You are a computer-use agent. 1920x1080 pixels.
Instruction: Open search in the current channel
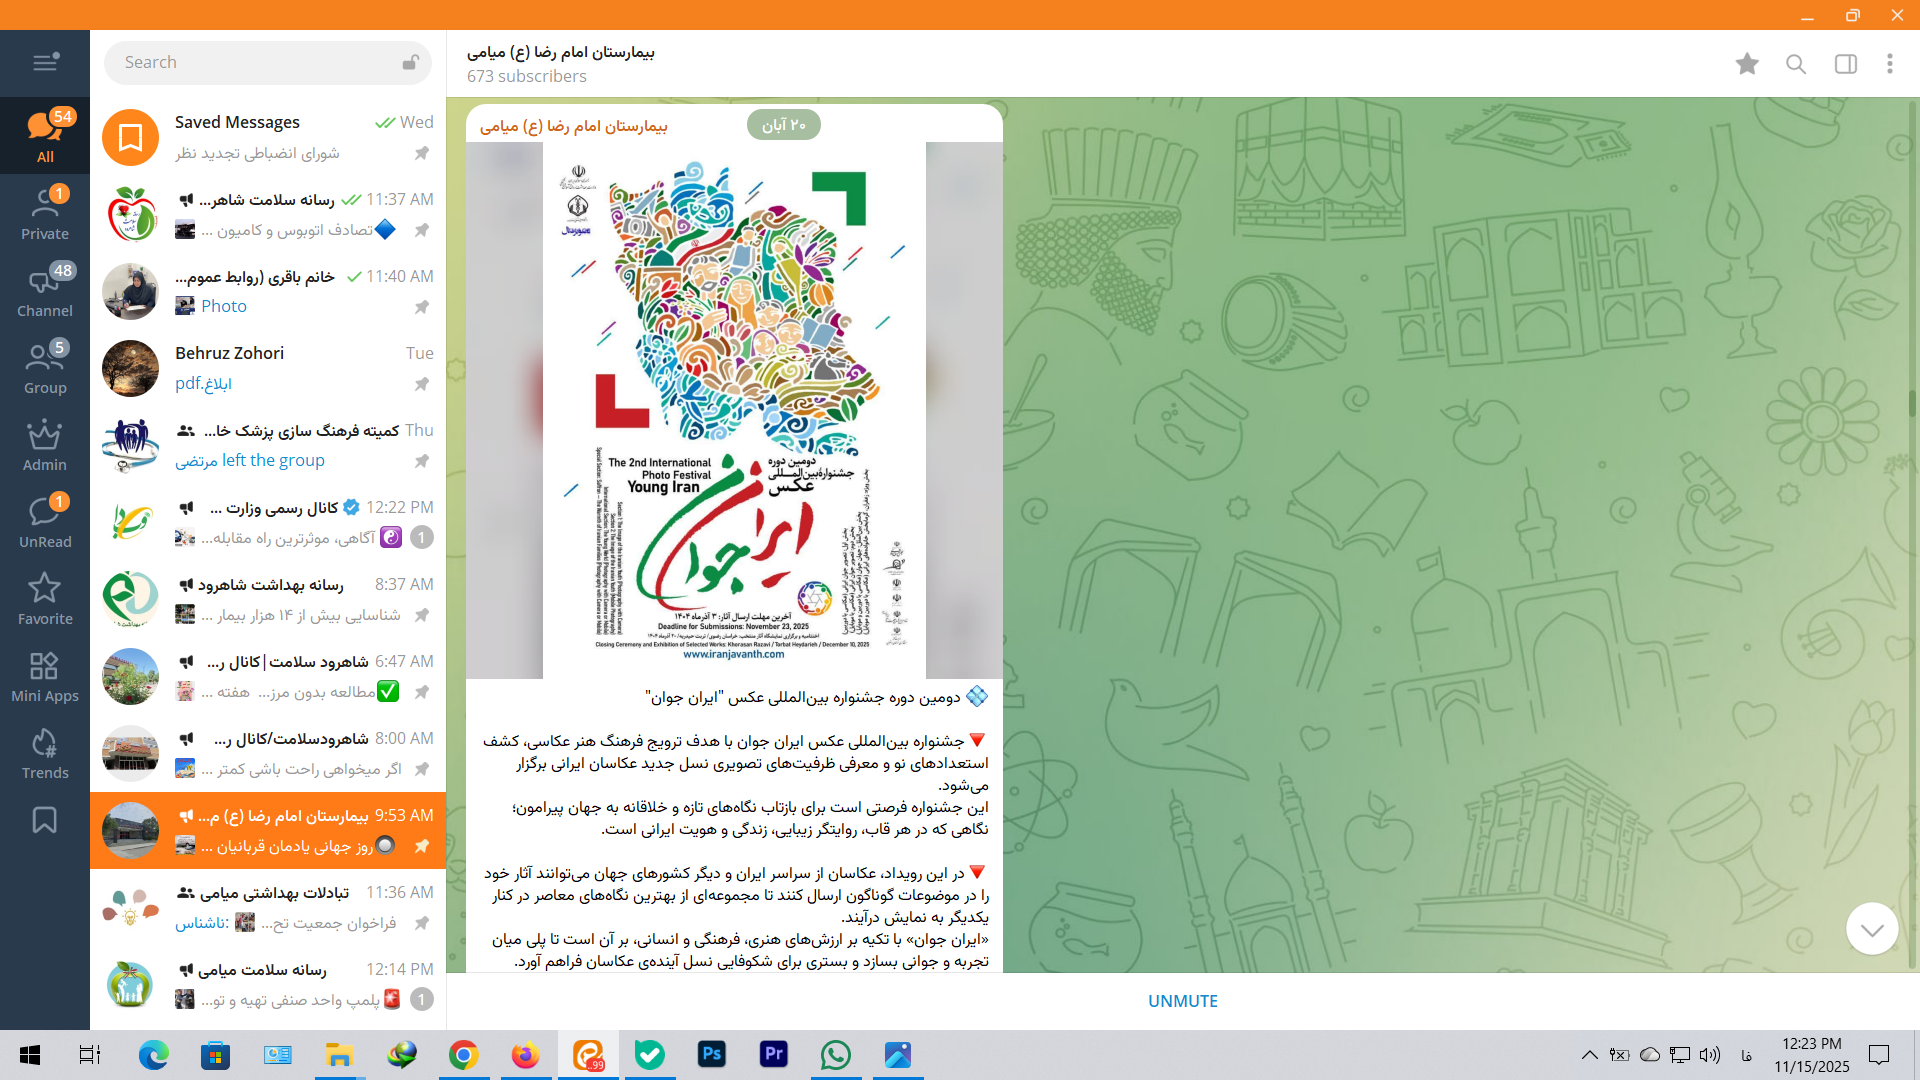(1796, 64)
